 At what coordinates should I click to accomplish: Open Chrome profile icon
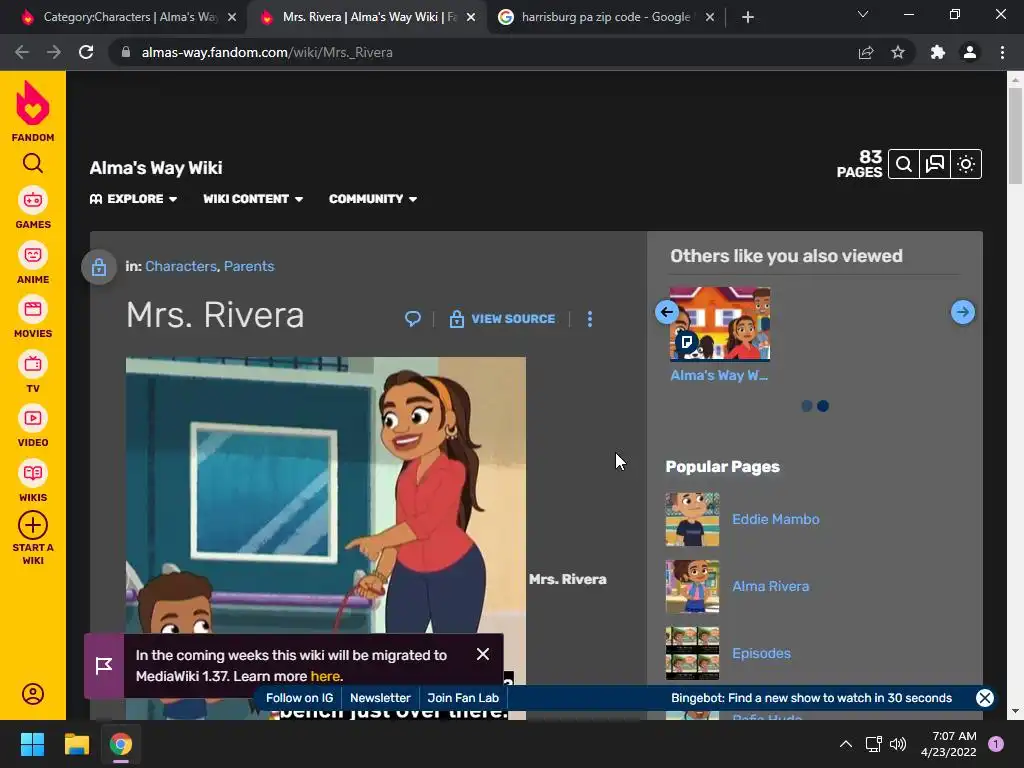[970, 52]
